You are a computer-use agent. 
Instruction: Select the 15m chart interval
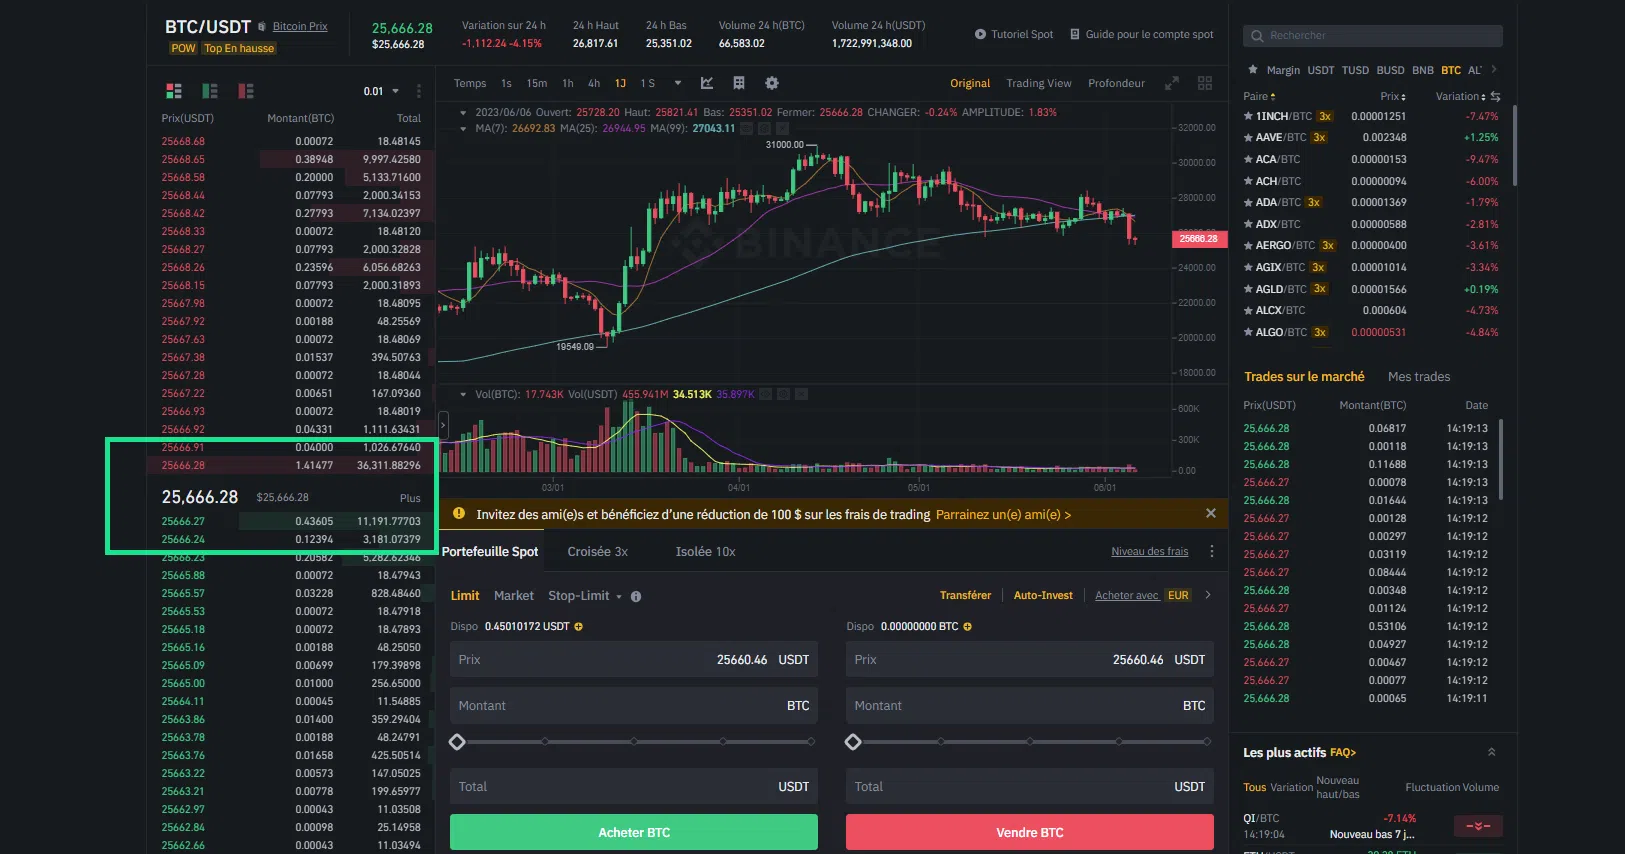(x=537, y=83)
